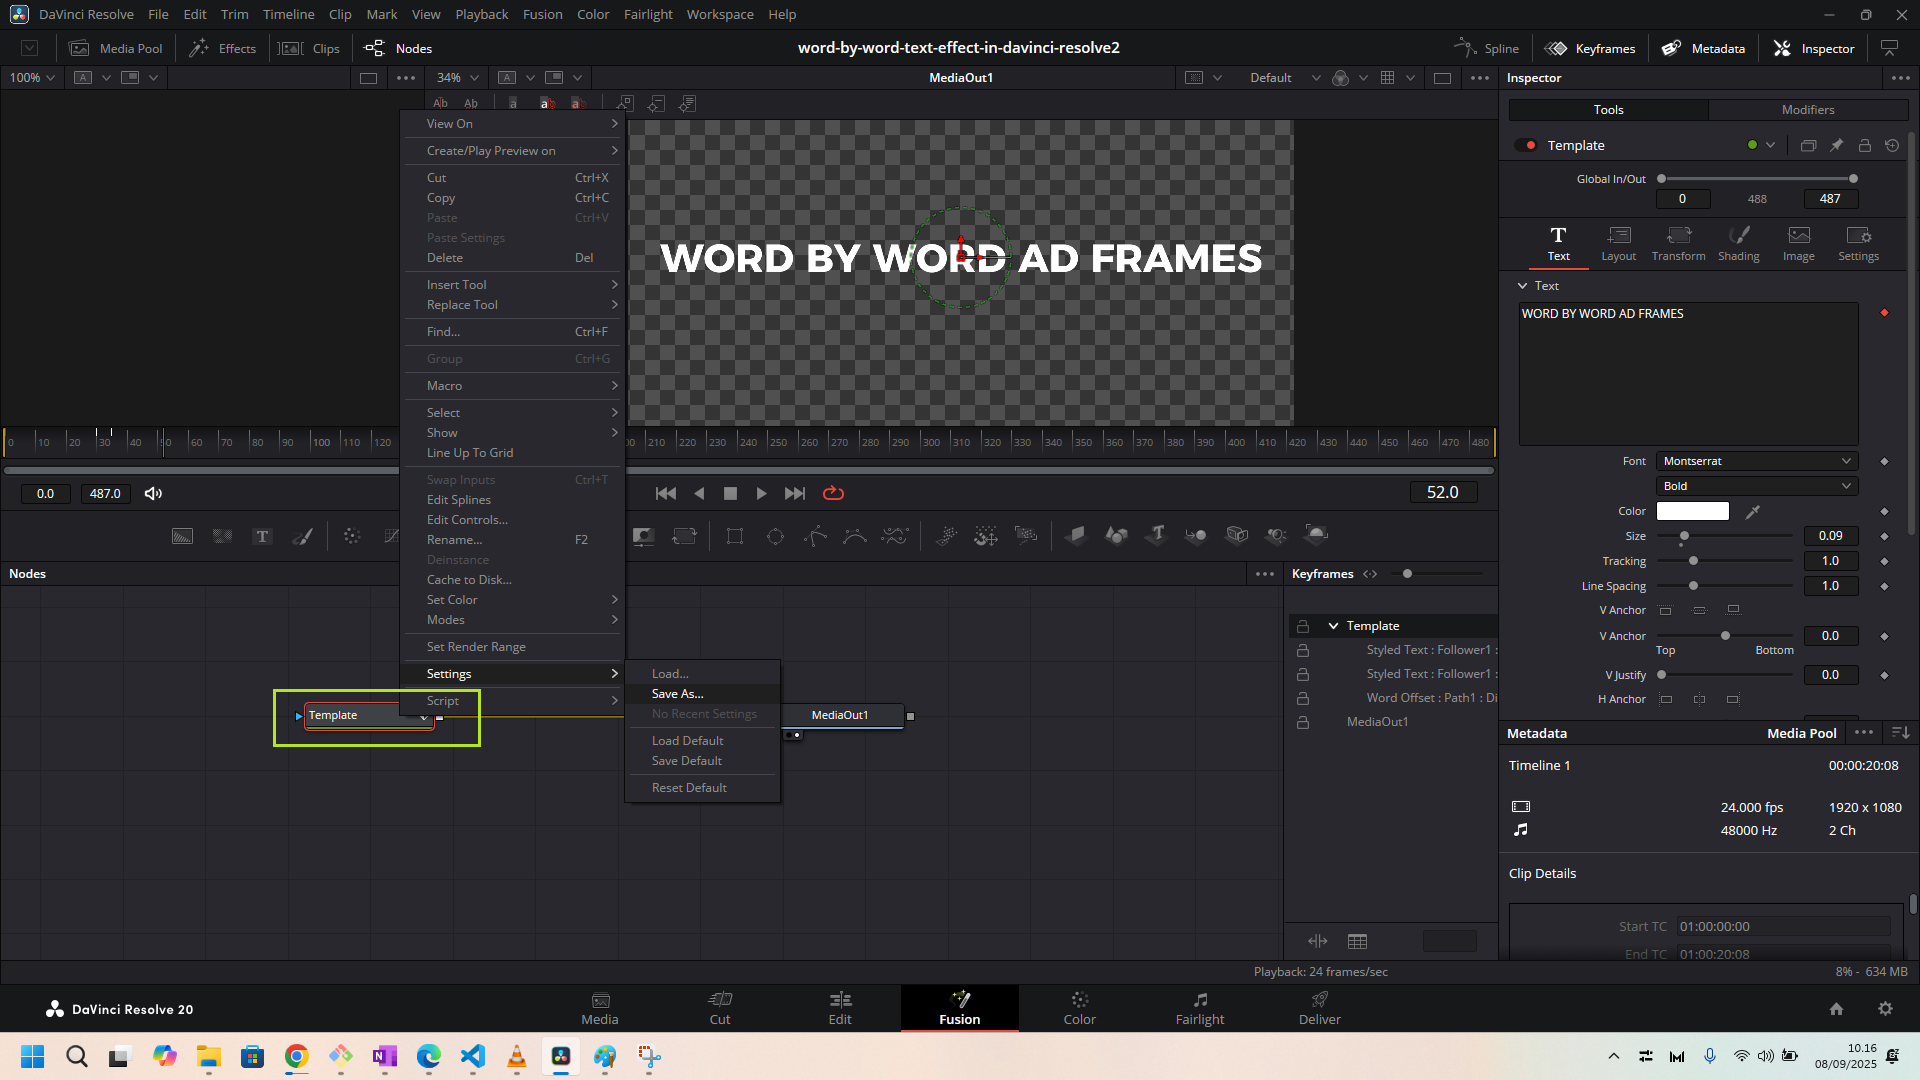Viewport: 1920px width, 1080px height.
Task: Click the Text Size value field
Action: click(x=1830, y=536)
